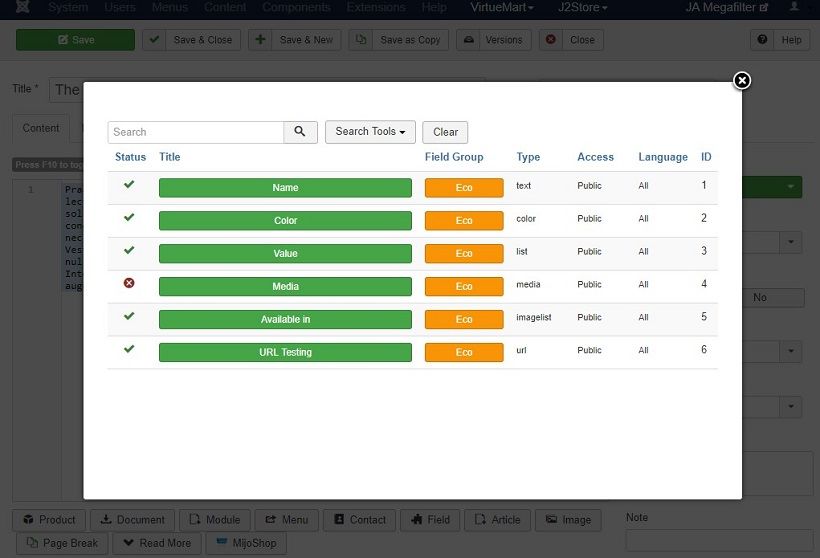
Task: Open the VirtueMart dropdown menu
Action: pos(502,7)
